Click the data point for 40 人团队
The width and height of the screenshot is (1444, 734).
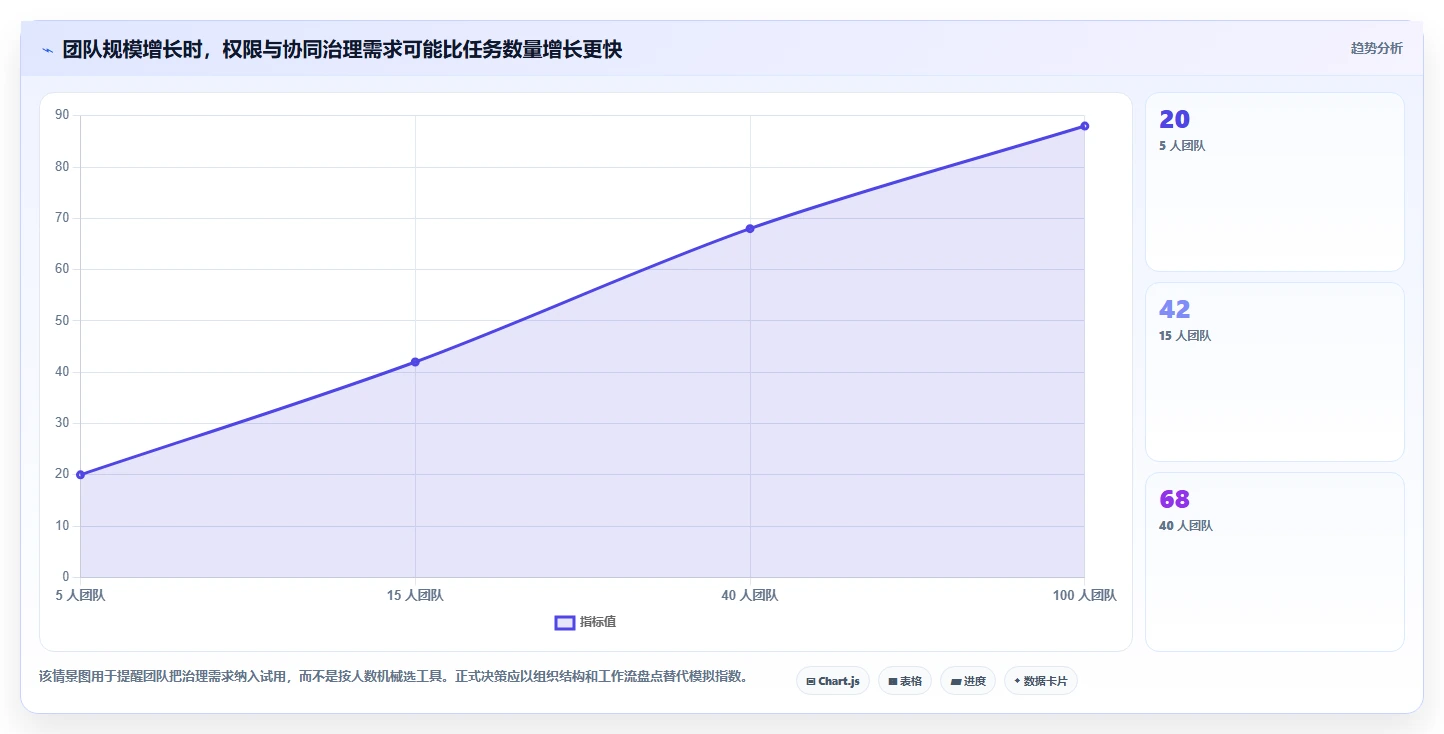tap(750, 229)
